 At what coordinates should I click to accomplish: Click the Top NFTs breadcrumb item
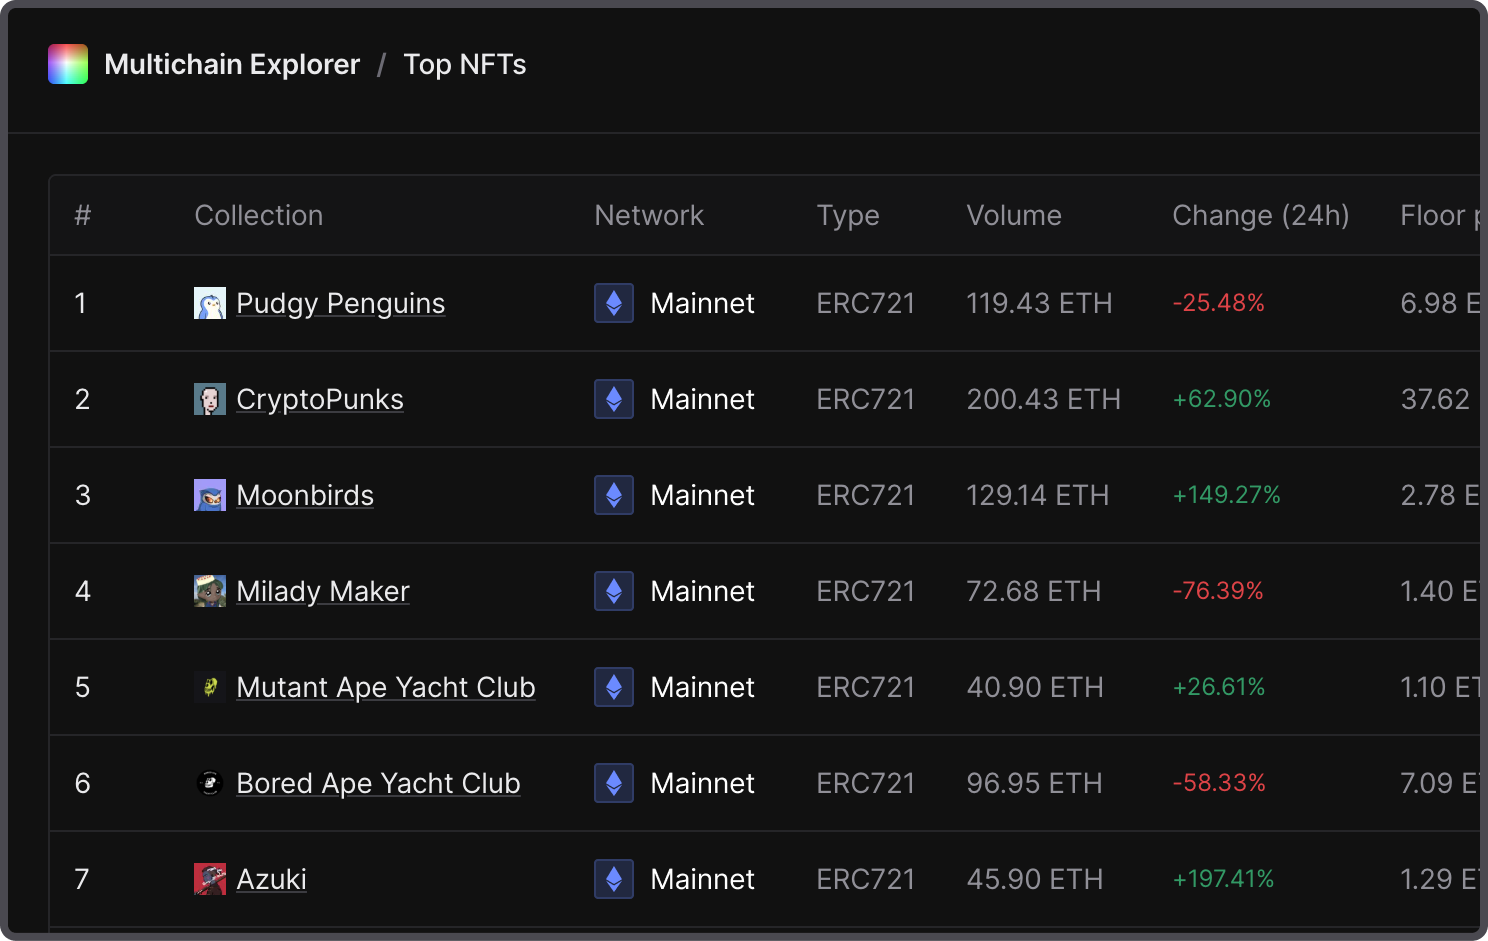465,64
